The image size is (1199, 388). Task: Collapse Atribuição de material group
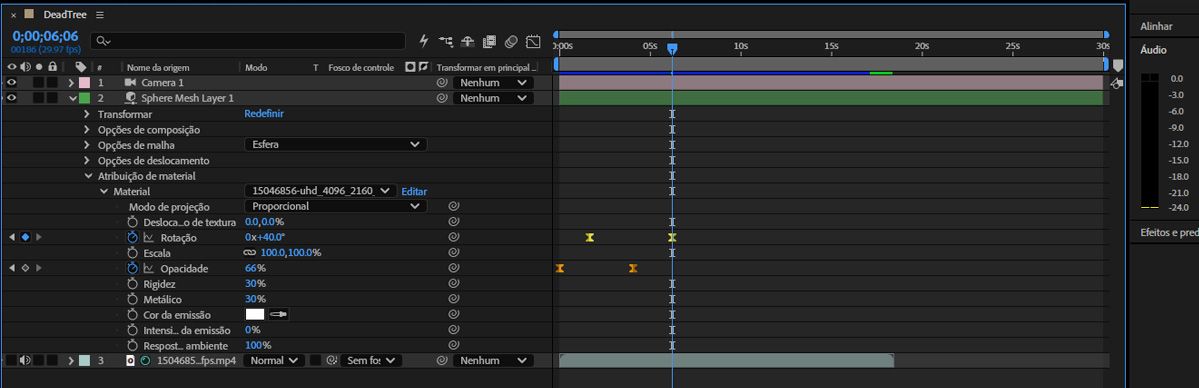pyautogui.click(x=88, y=176)
